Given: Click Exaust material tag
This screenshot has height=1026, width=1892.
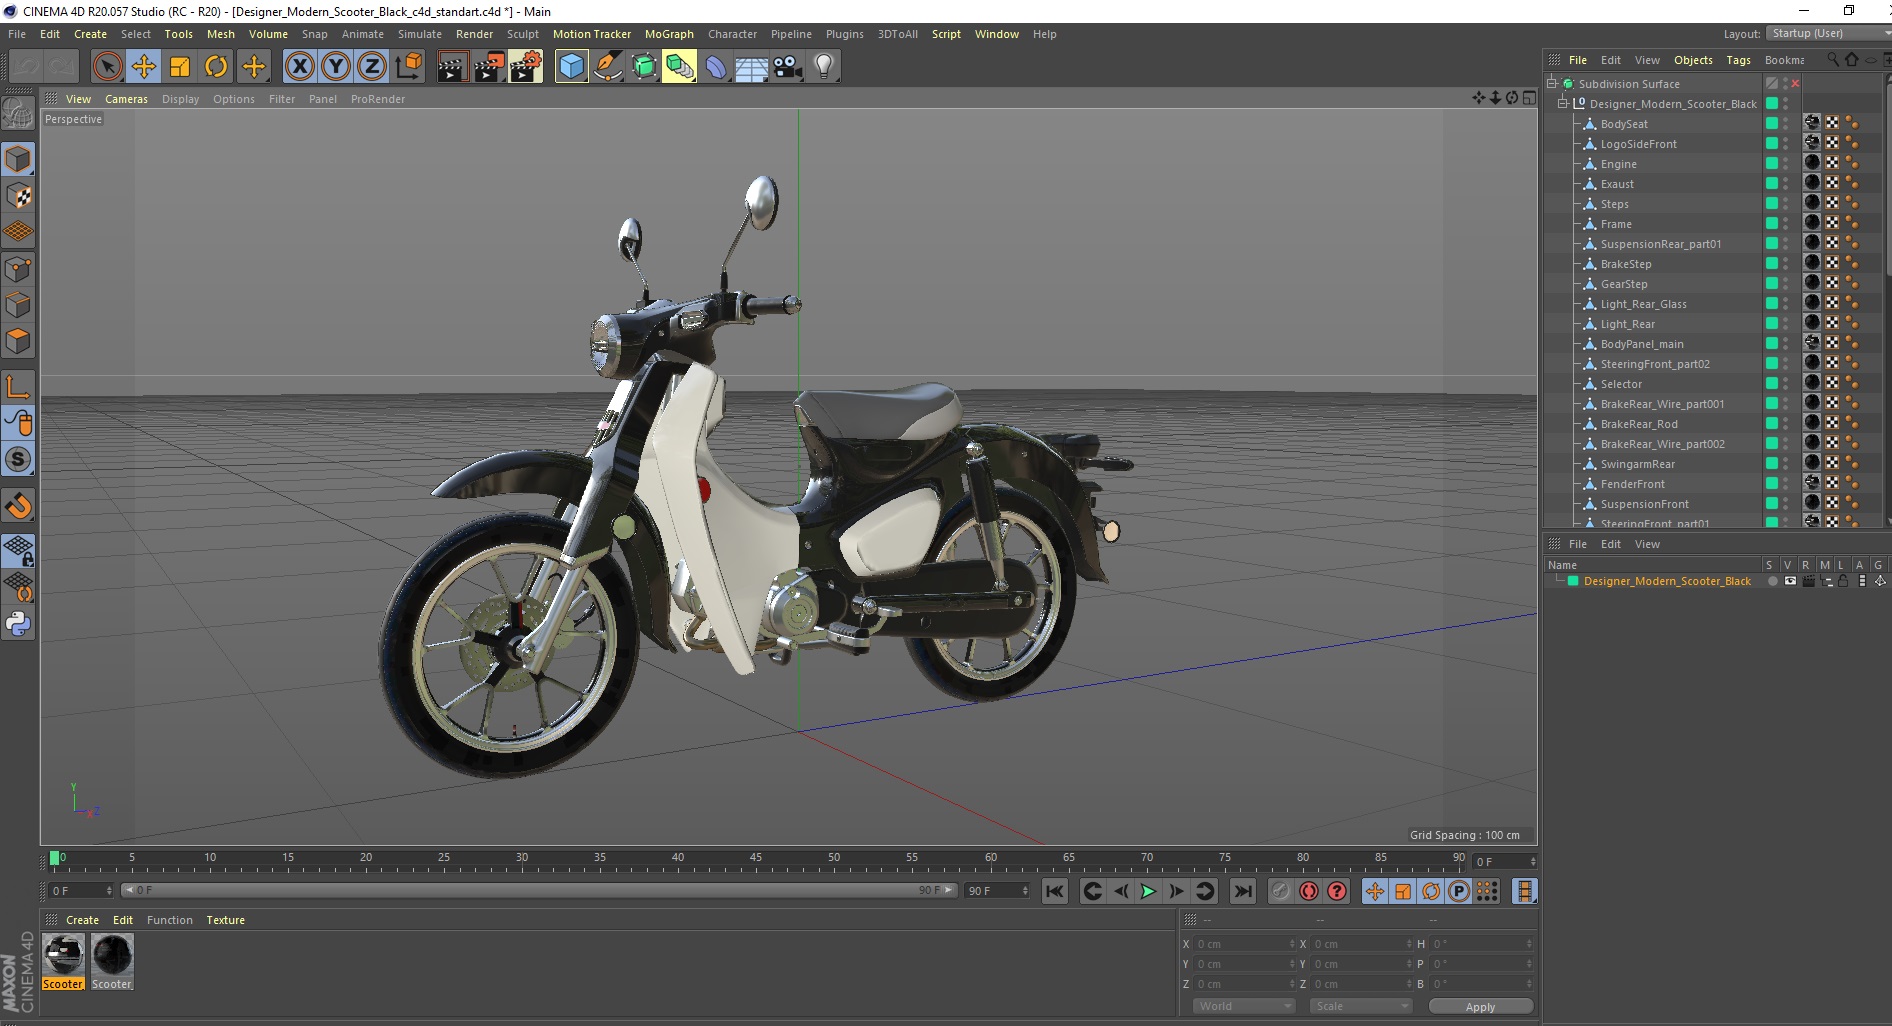Looking at the screenshot, I should pos(1812,183).
